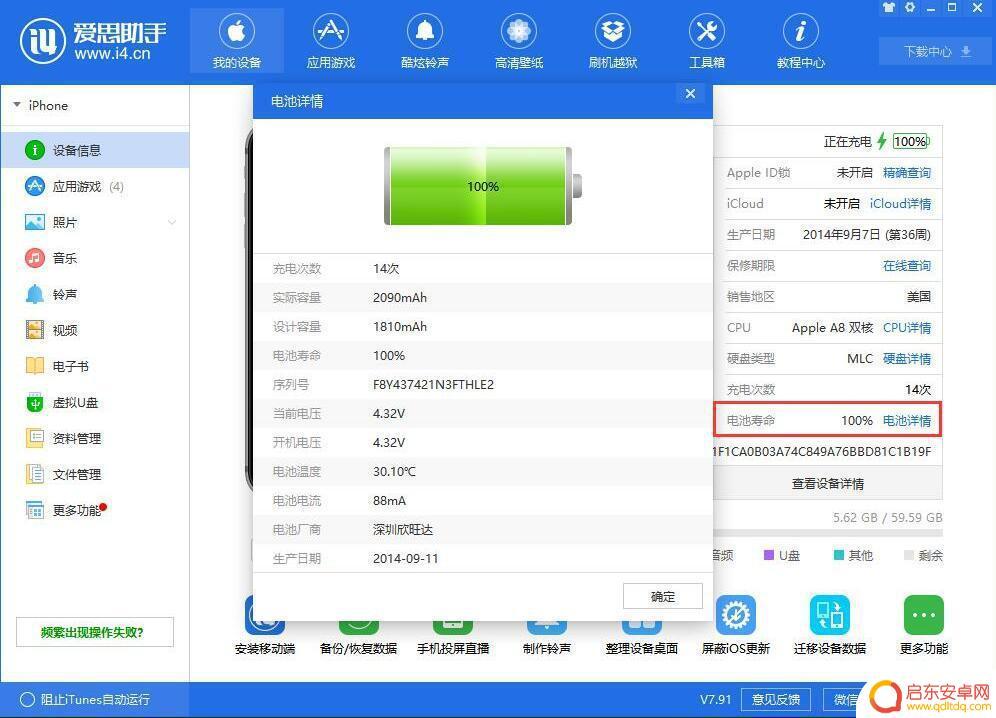
Task: Click the 迁移设备数据 icon
Action: 830,615
